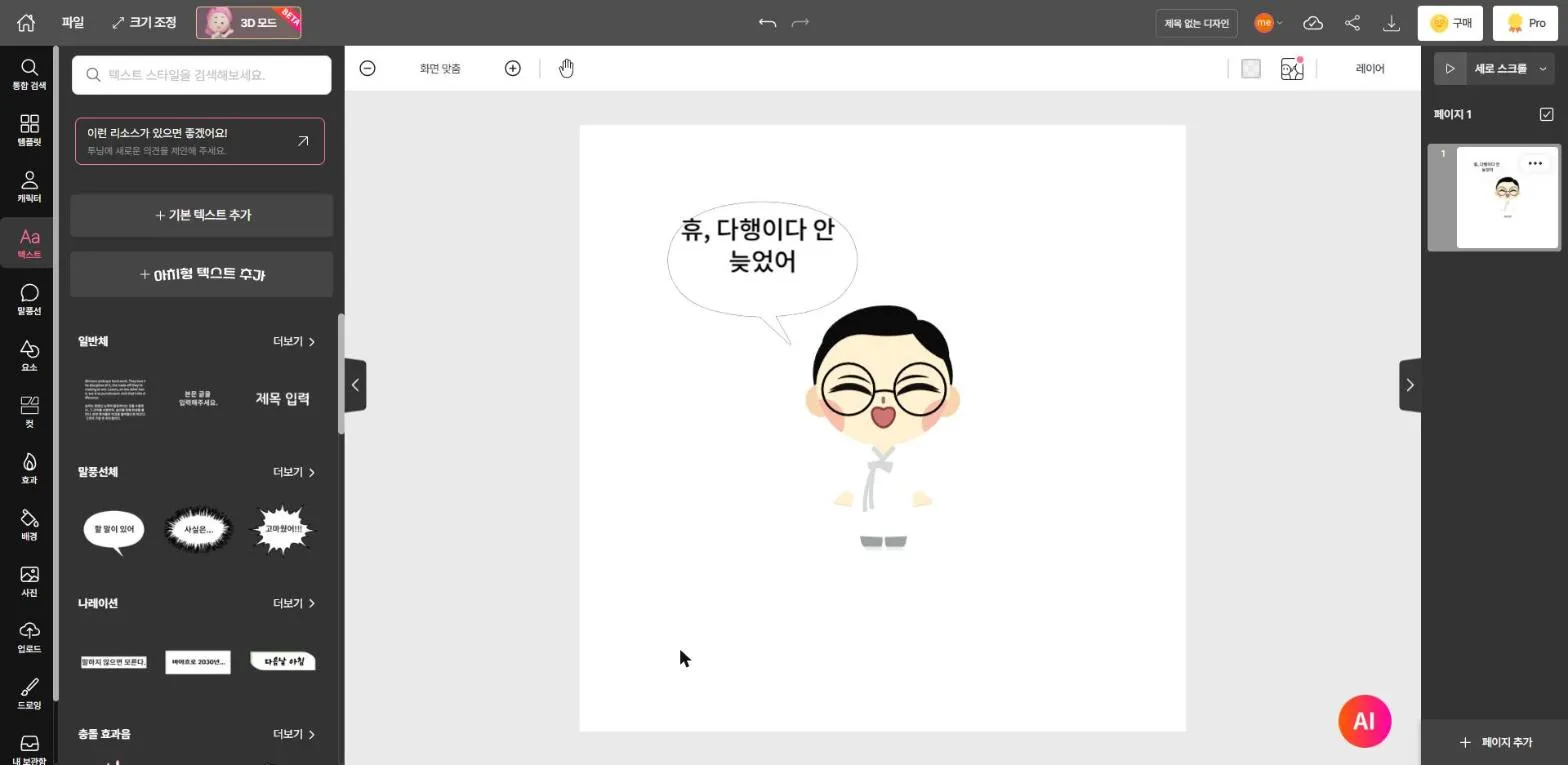This screenshot has height=765, width=1568.
Task: Open the share options icon
Action: (1352, 23)
